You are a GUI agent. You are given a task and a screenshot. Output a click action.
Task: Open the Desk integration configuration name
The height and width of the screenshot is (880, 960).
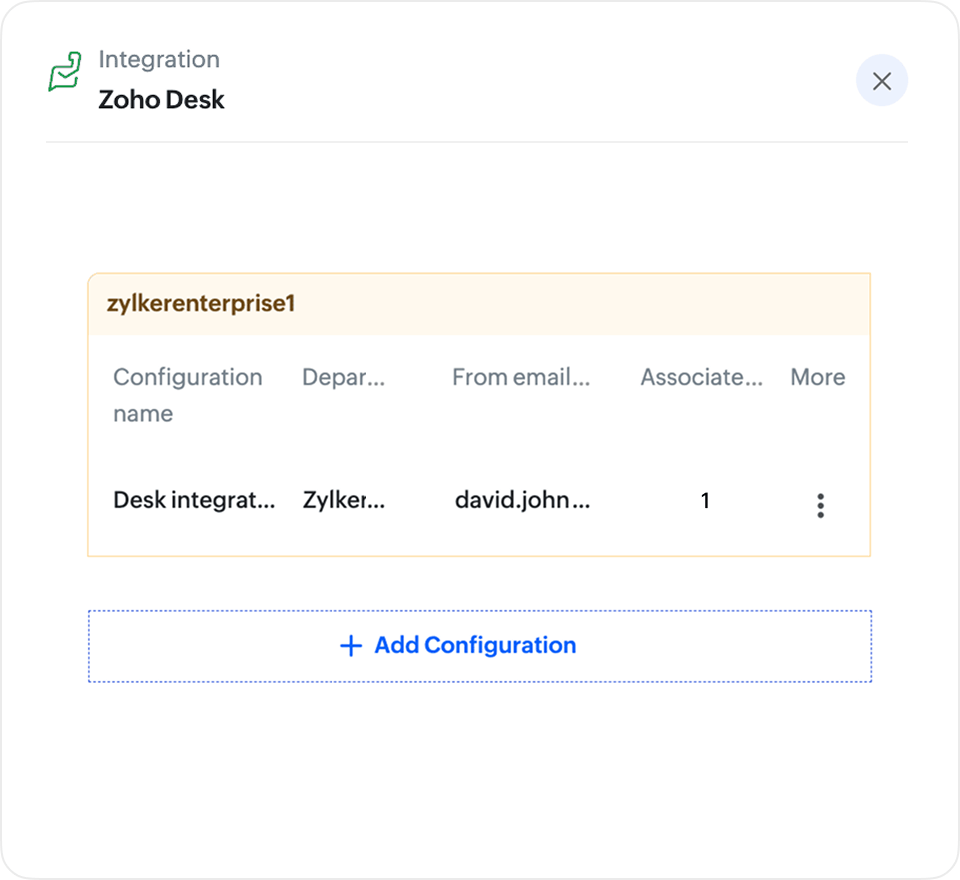(194, 500)
